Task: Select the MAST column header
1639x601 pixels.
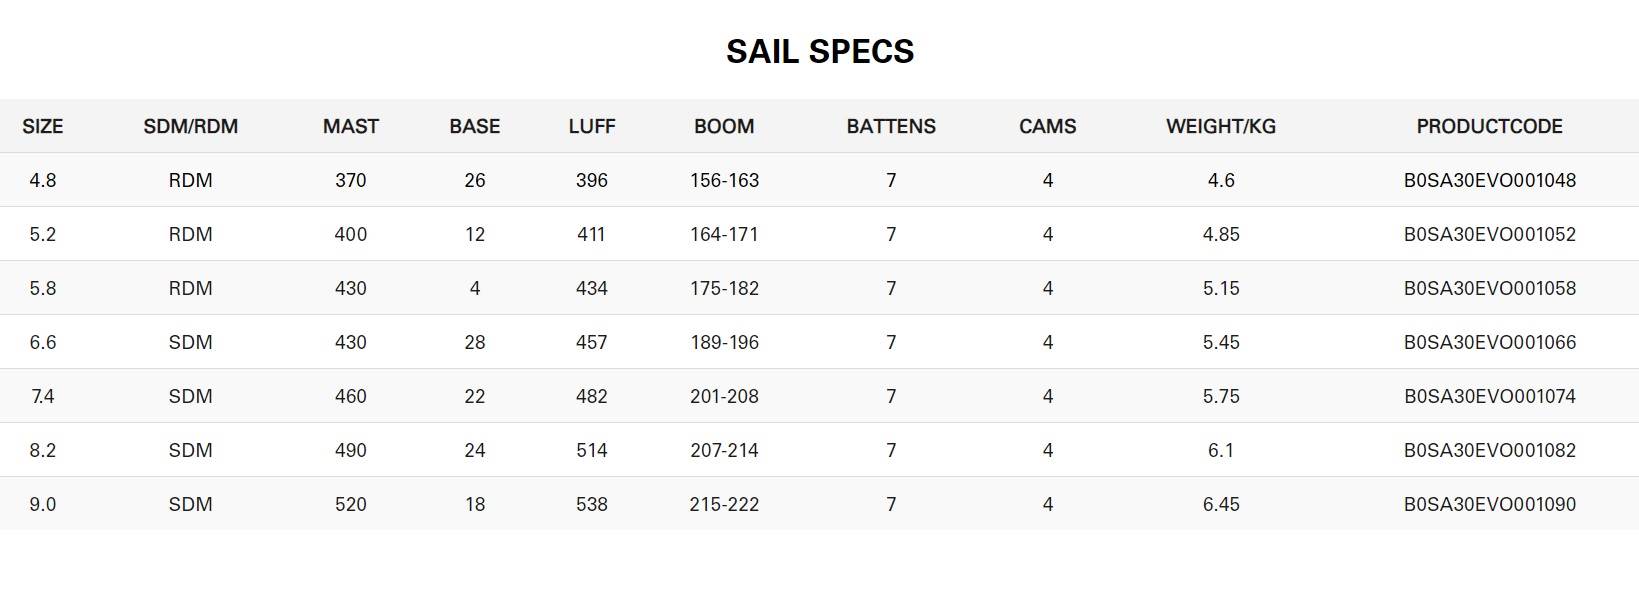Action: pos(350,127)
